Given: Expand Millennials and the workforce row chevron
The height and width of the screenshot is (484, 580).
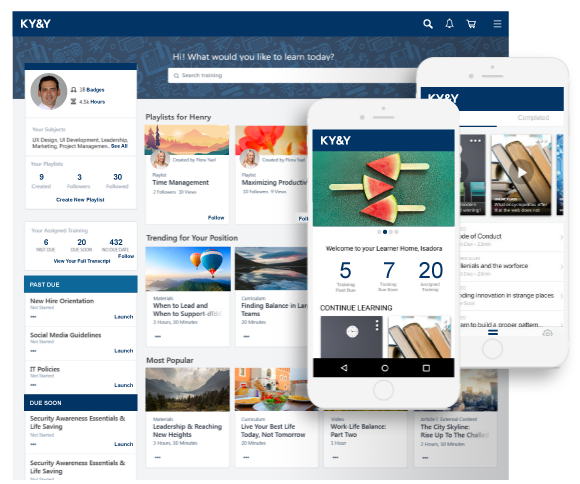Looking at the screenshot, I should (x=561, y=266).
